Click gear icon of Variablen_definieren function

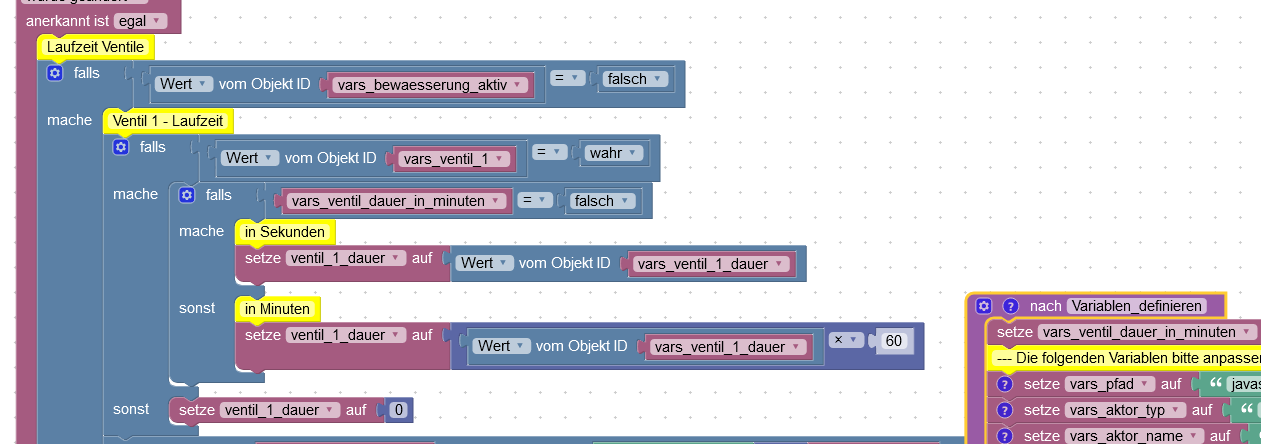[983, 306]
